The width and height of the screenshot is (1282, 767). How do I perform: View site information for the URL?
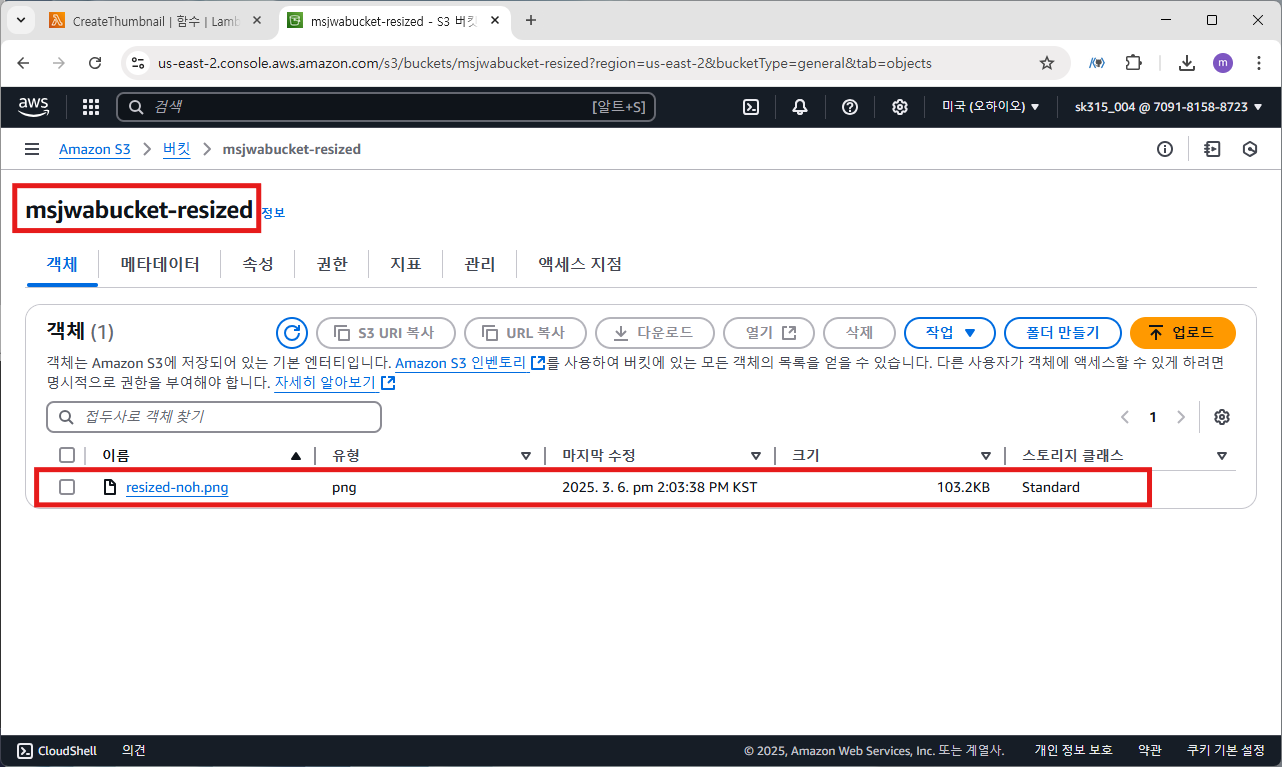140,63
